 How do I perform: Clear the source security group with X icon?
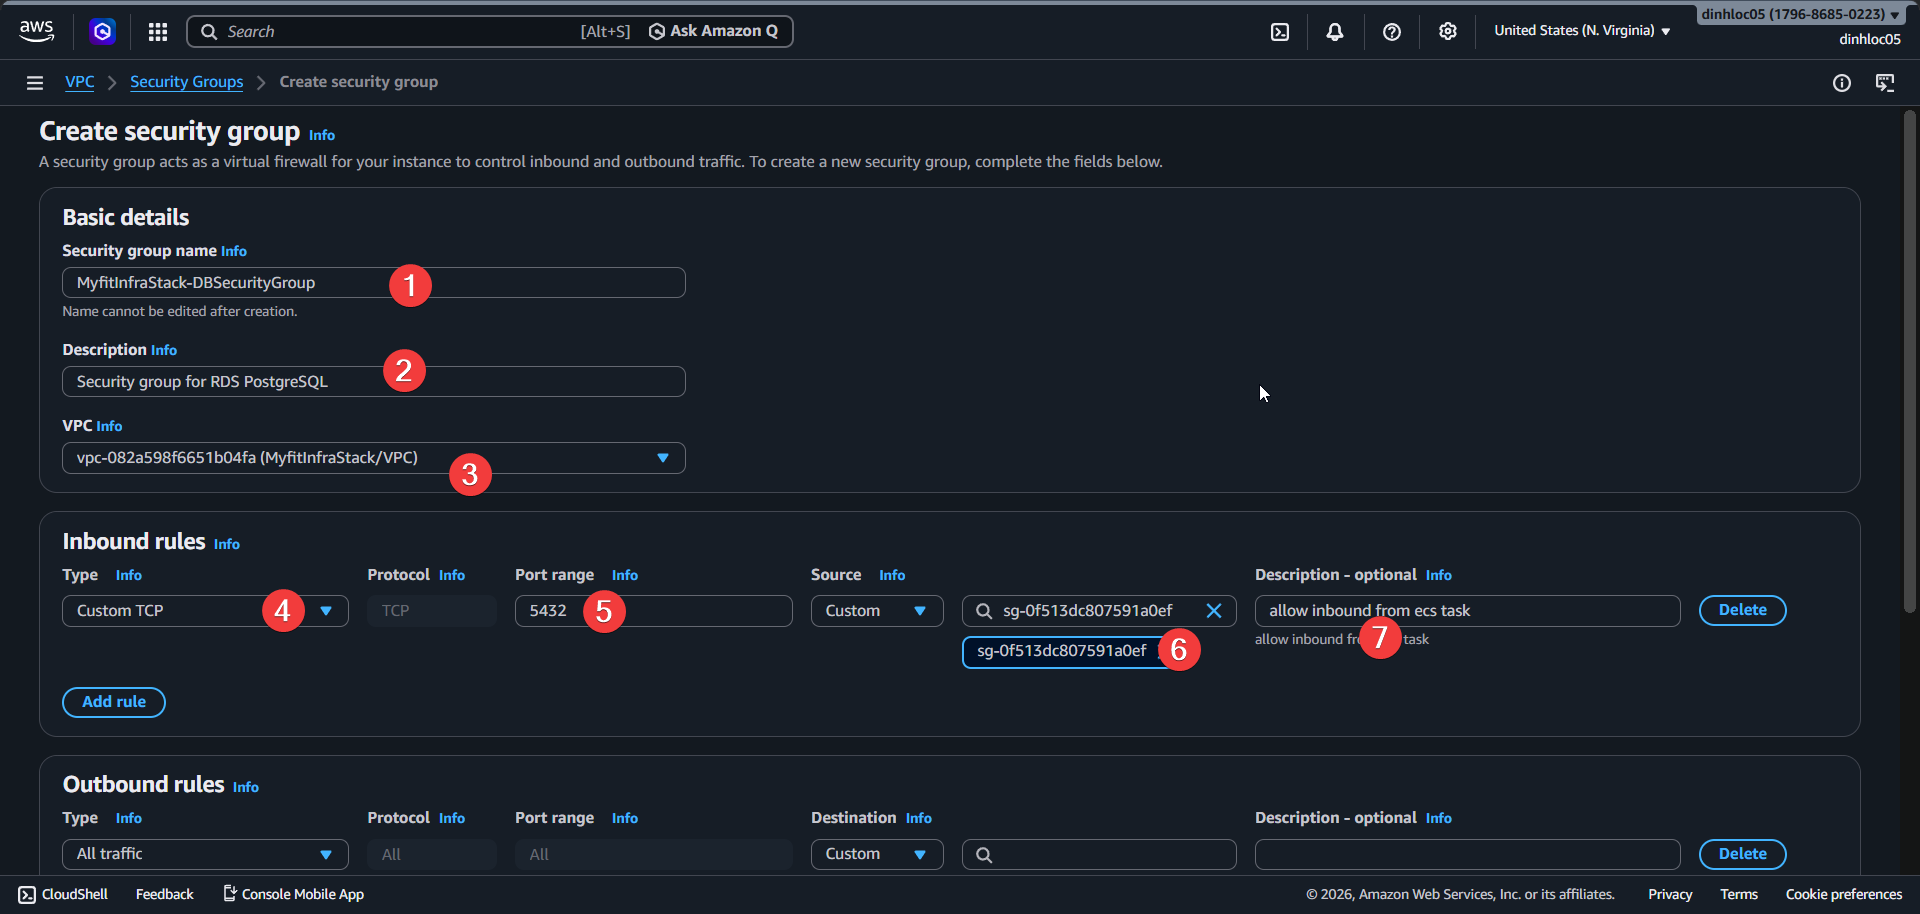point(1214,611)
